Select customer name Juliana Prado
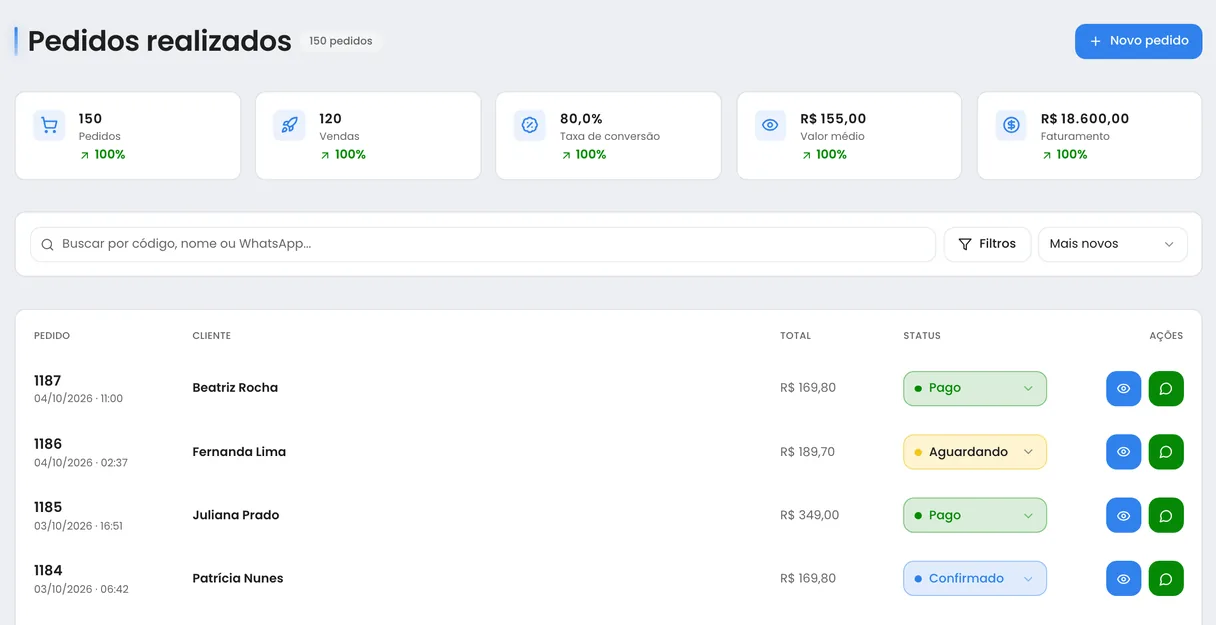The height and width of the screenshot is (625, 1216). point(236,515)
